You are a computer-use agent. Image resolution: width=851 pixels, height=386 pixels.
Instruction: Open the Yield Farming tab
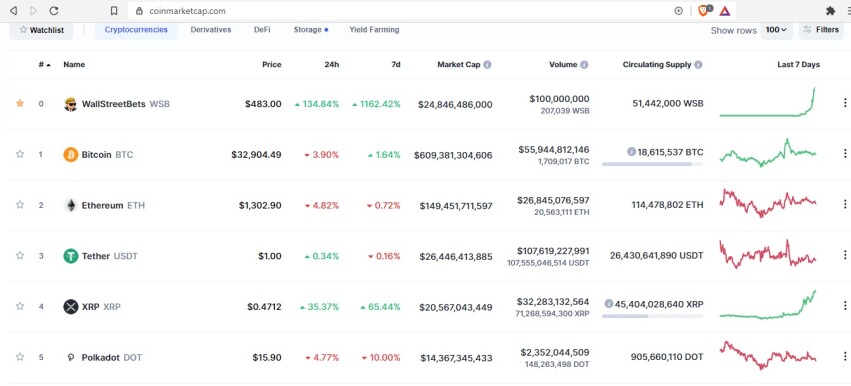pyautogui.click(x=374, y=30)
